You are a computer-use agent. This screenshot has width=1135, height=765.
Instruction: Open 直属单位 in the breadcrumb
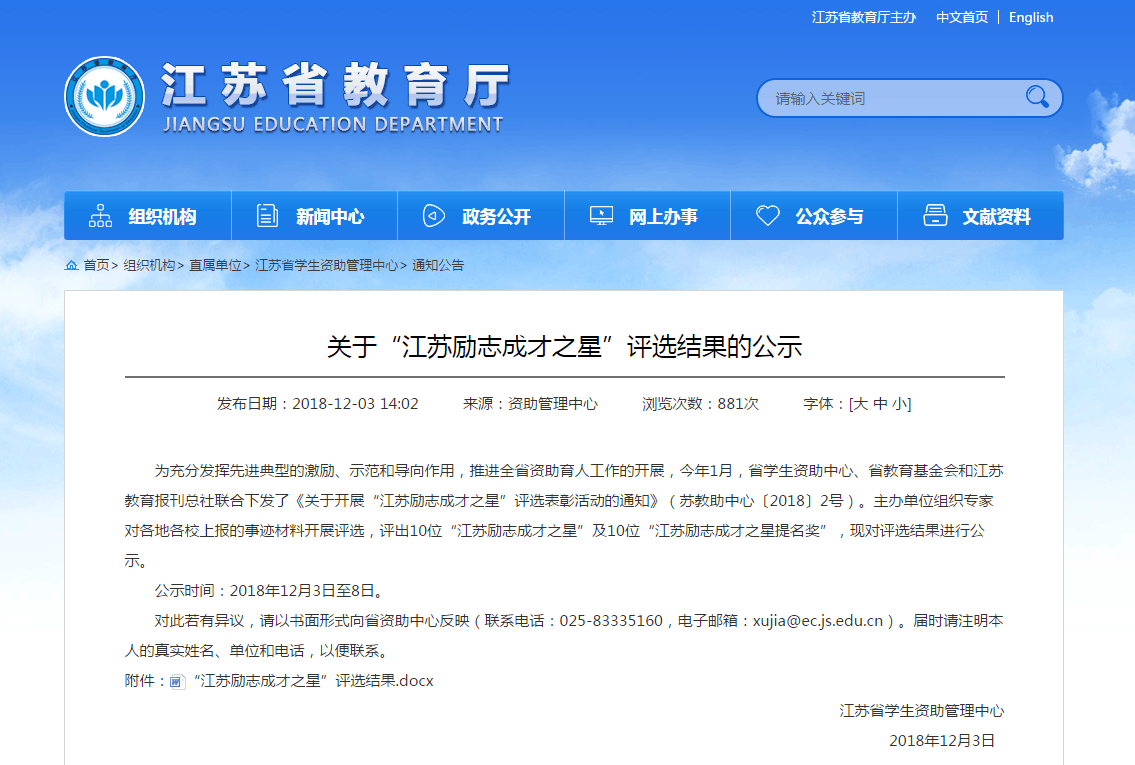(215, 266)
